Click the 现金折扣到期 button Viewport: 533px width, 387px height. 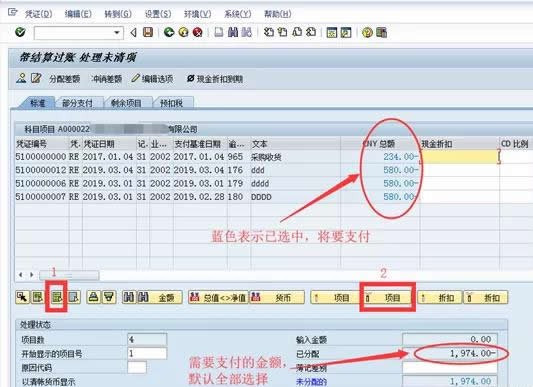[x=216, y=79]
